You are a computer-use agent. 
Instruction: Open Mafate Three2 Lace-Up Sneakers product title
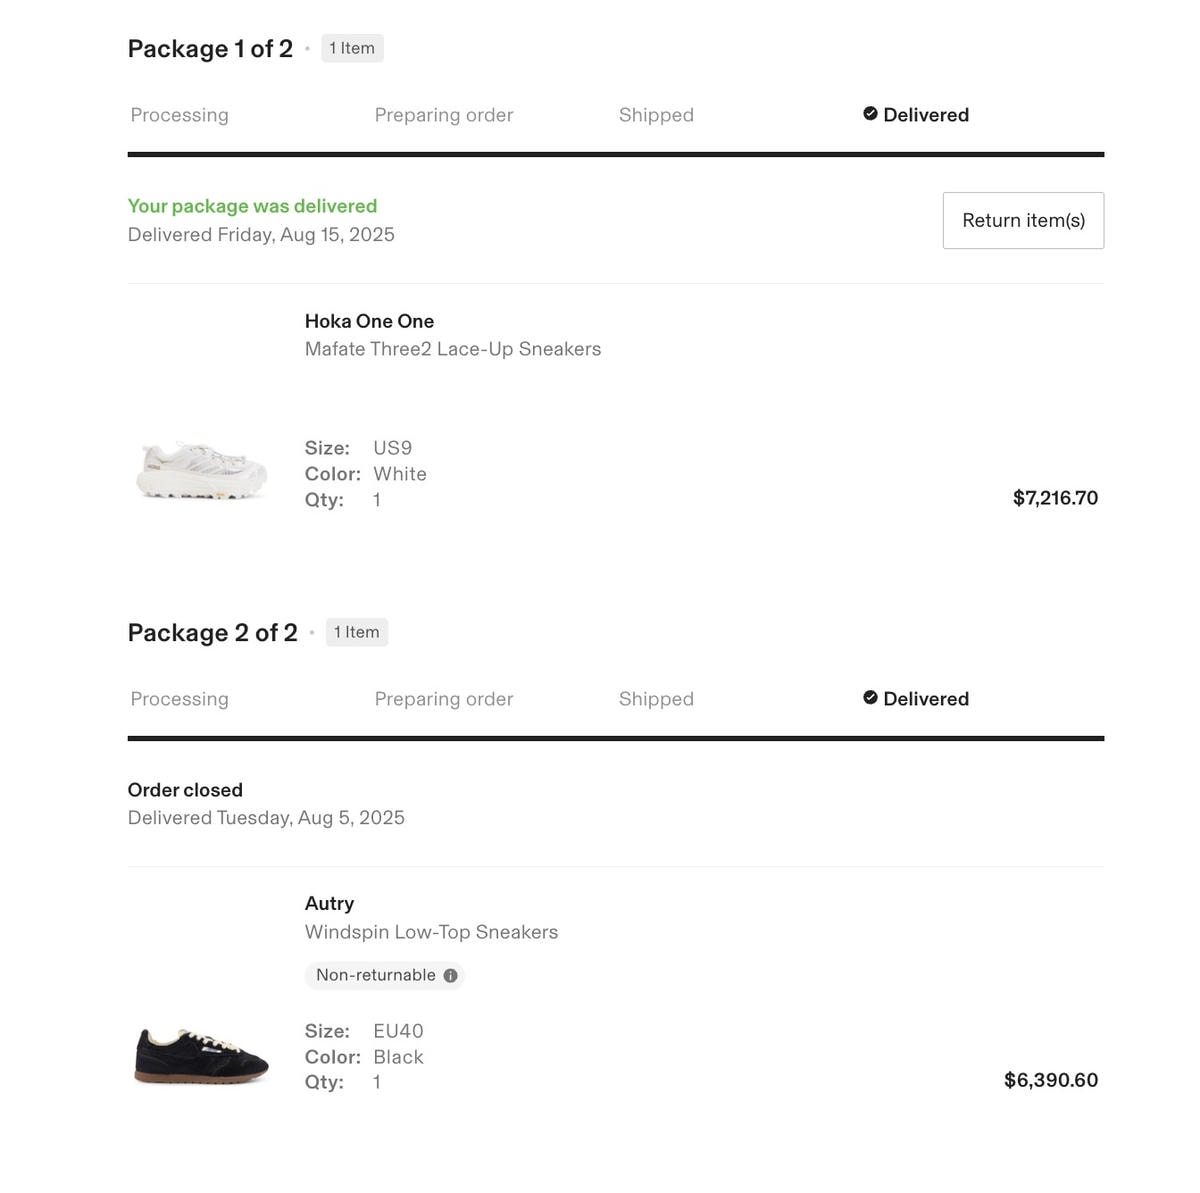pyautogui.click(x=453, y=349)
